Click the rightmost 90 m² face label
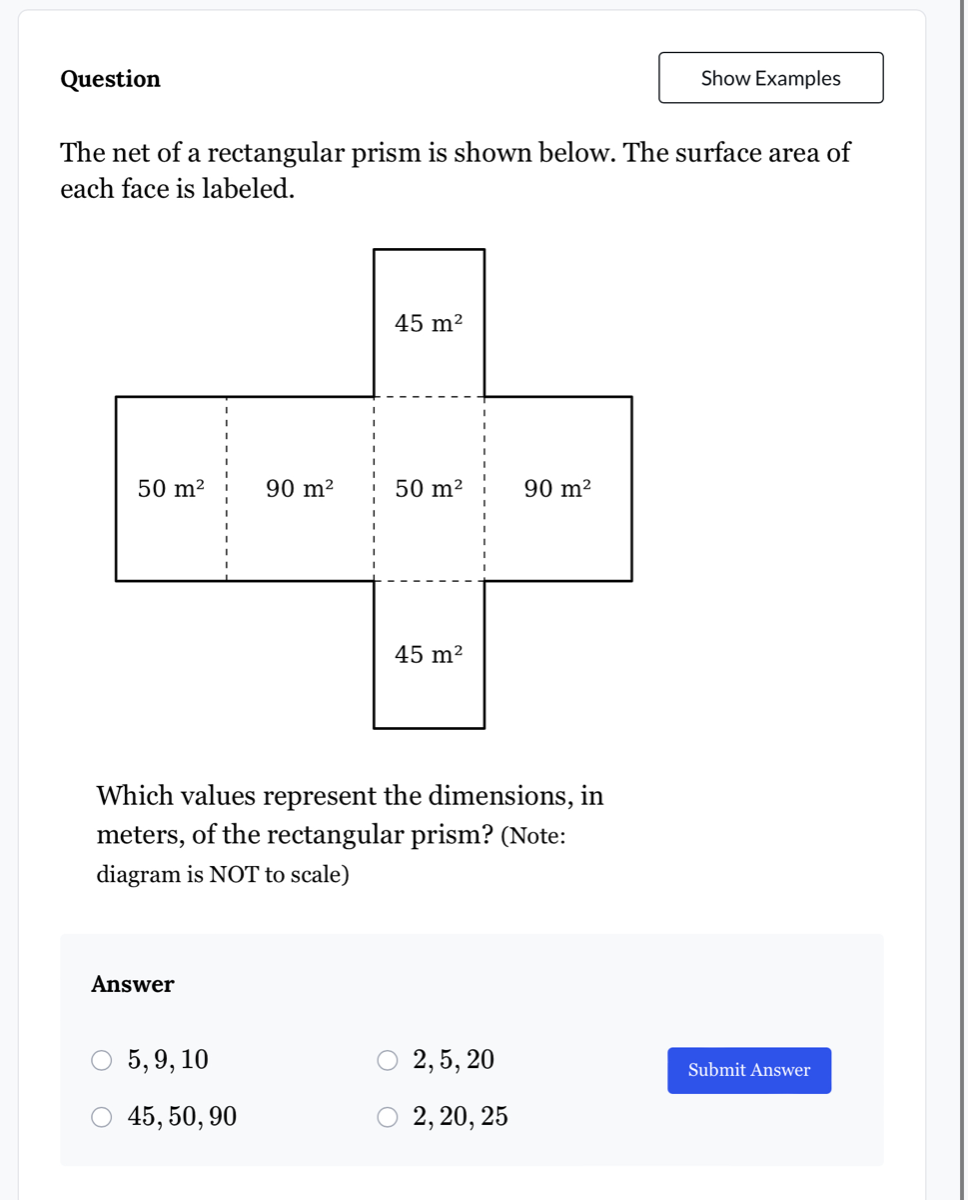Viewport: 968px width, 1200px height. pos(556,489)
